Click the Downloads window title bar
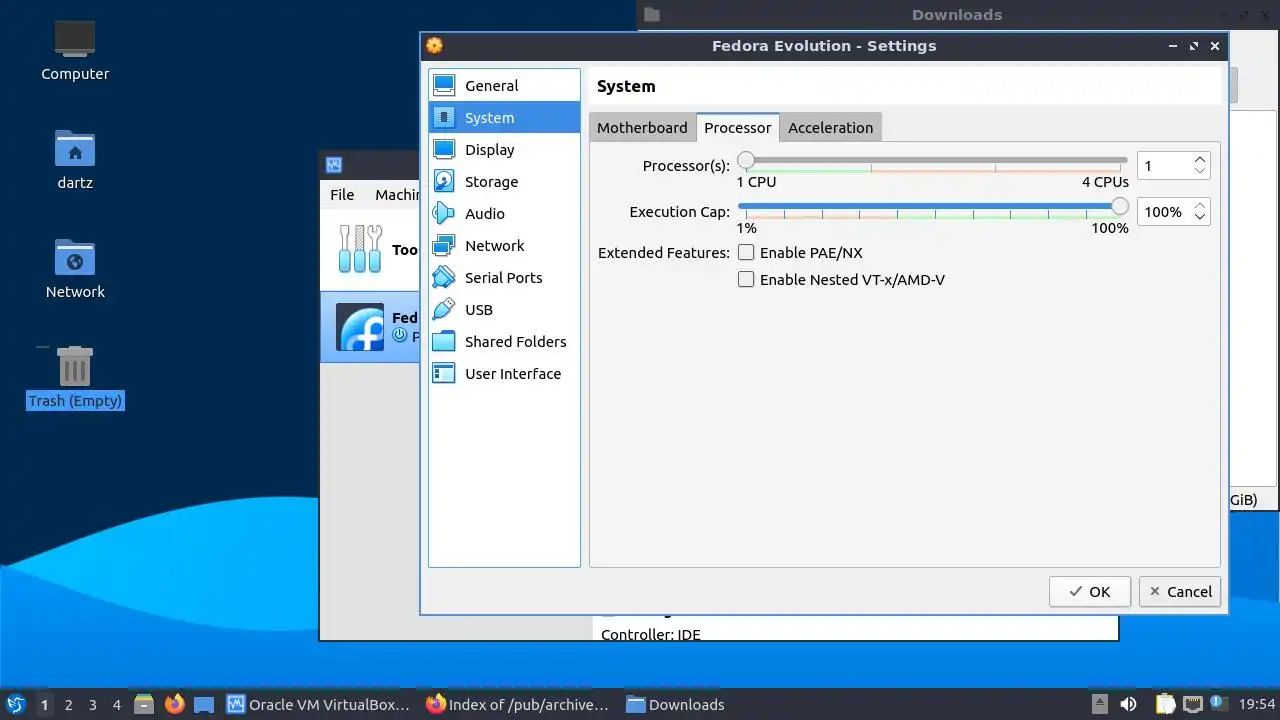This screenshot has height=720, width=1280. pos(957,14)
